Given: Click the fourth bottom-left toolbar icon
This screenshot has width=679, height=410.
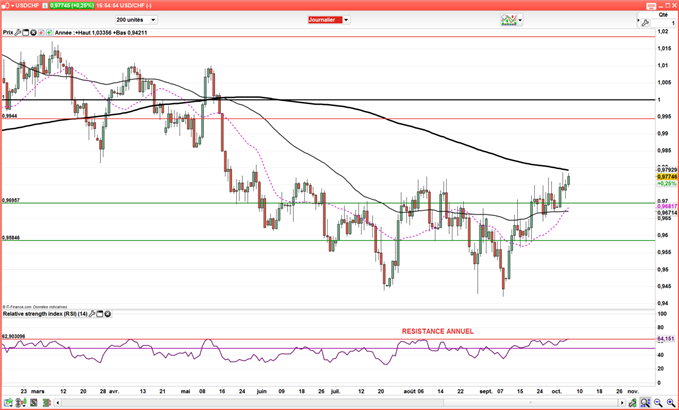Looking at the screenshot, I should point(47,403).
